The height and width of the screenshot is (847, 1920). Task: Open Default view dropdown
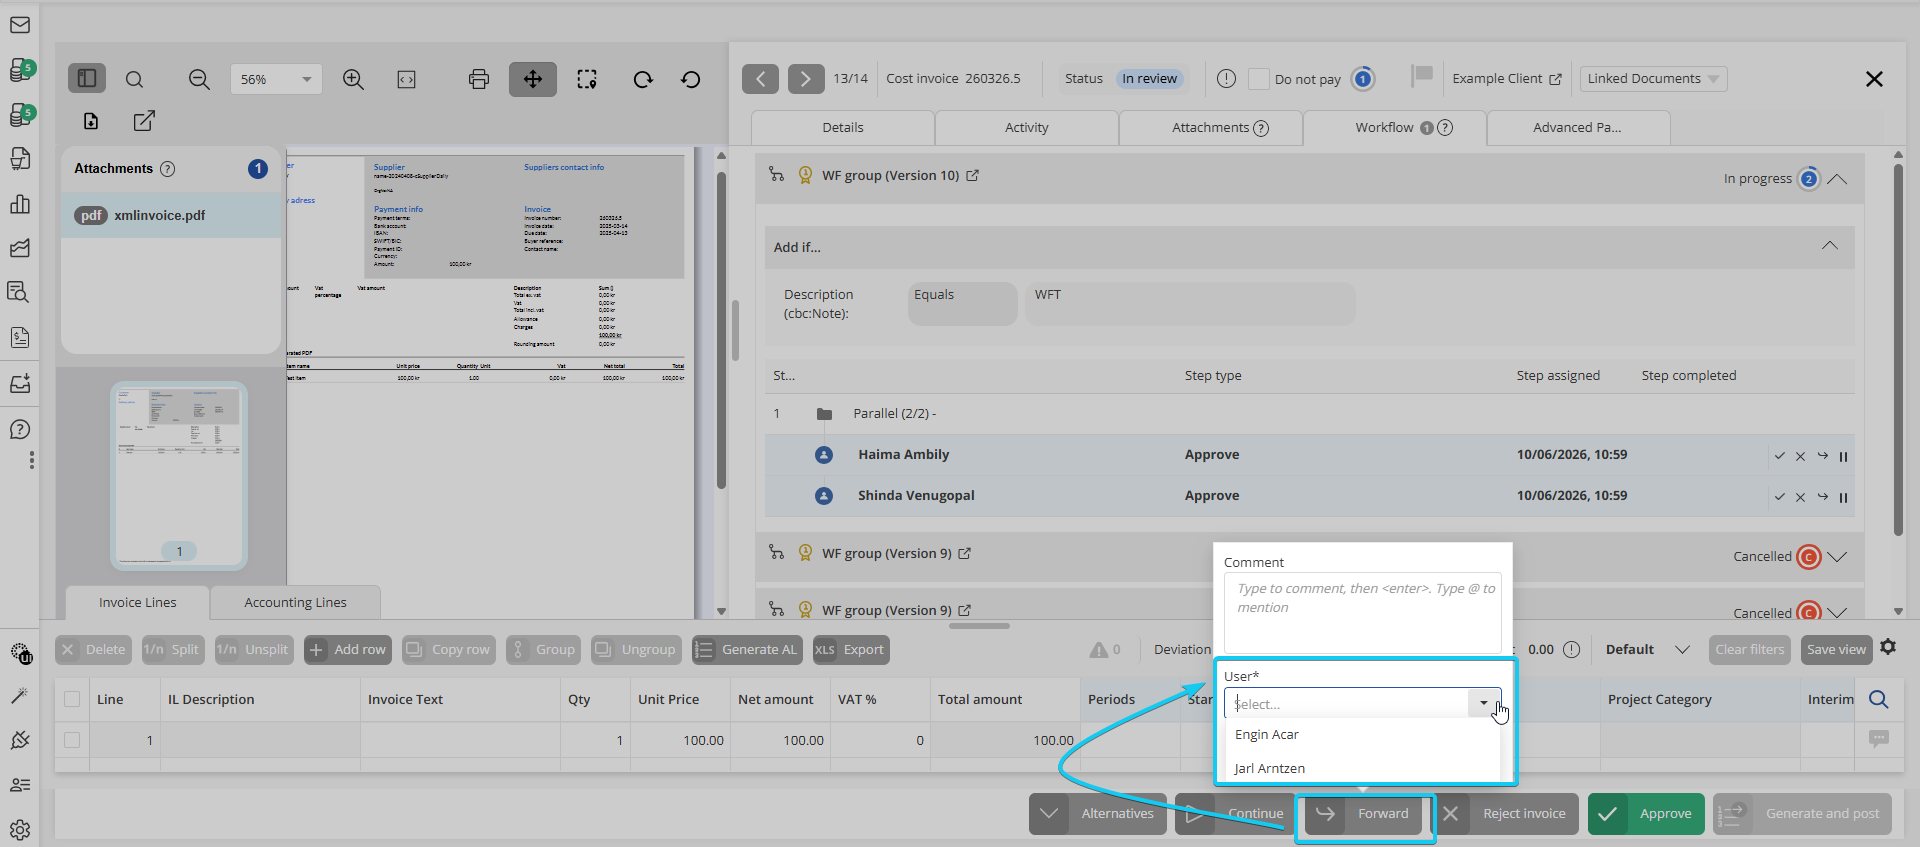pyautogui.click(x=1648, y=650)
